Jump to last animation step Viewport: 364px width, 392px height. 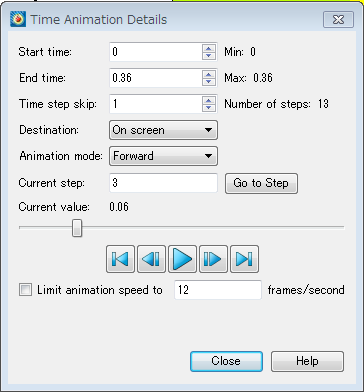(244, 259)
